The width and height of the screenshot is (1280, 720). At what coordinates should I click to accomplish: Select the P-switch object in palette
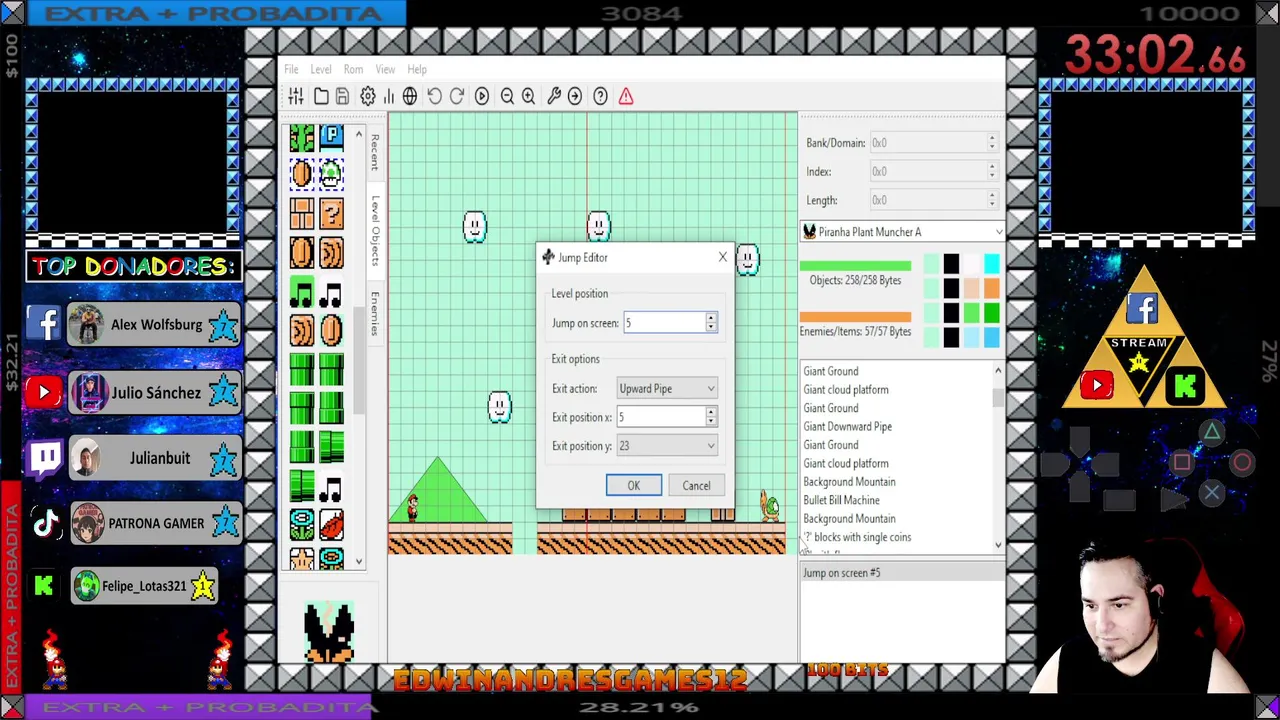(x=331, y=137)
